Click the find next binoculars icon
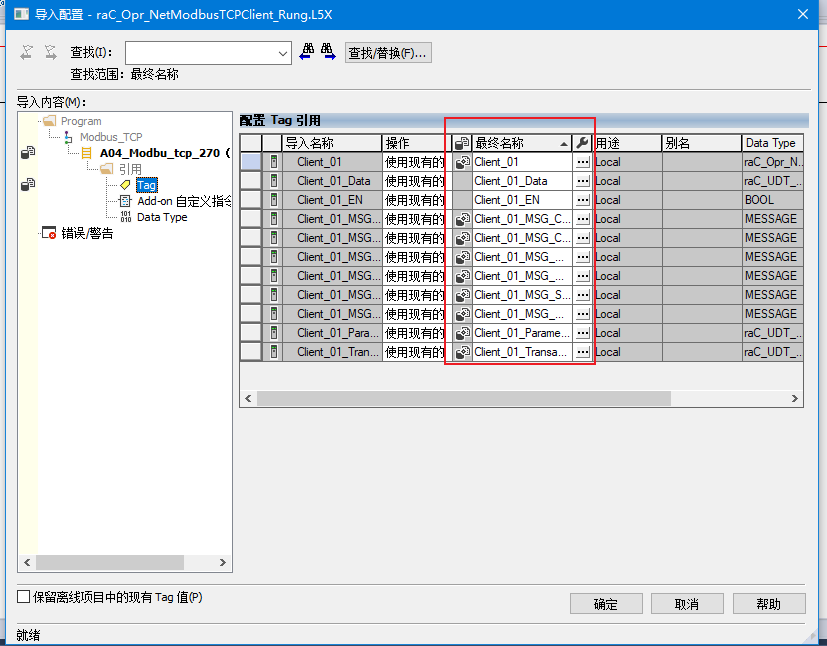 point(328,53)
